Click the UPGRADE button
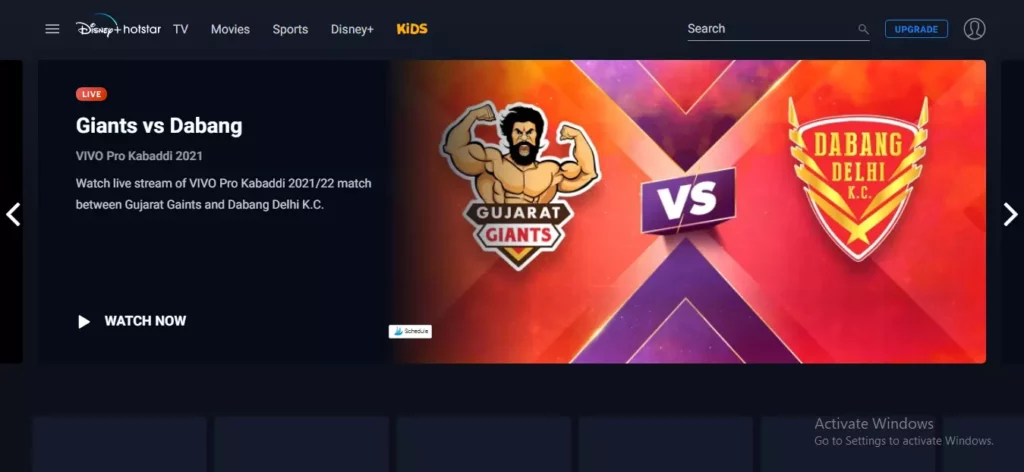 pos(916,29)
